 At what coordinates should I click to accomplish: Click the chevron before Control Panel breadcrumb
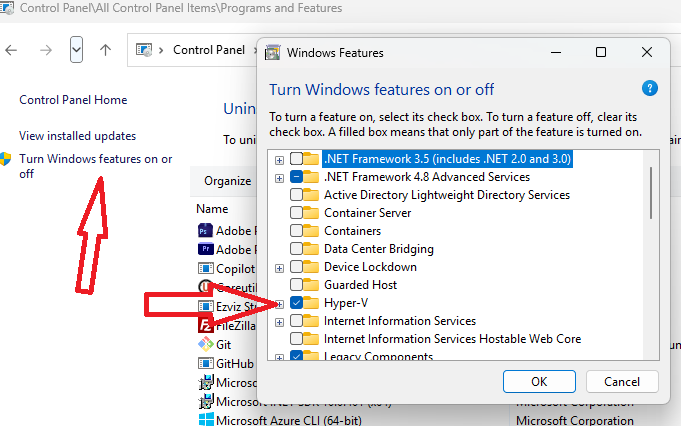pos(161,50)
